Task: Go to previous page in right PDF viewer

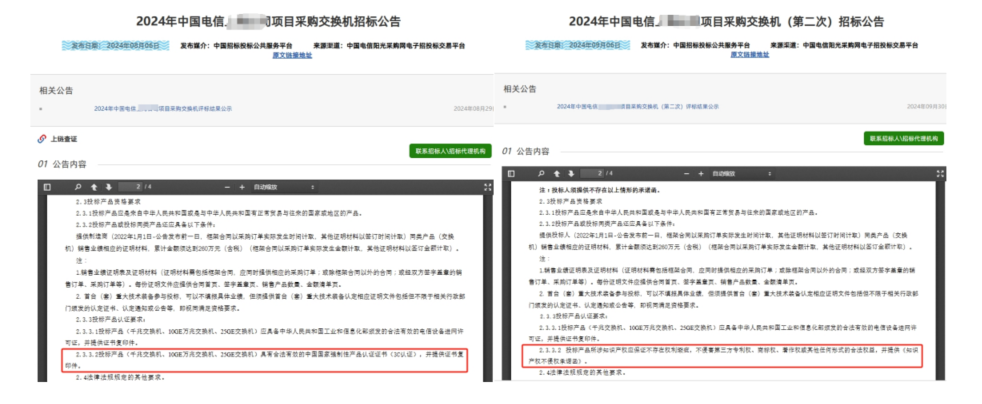Action: tap(556, 174)
